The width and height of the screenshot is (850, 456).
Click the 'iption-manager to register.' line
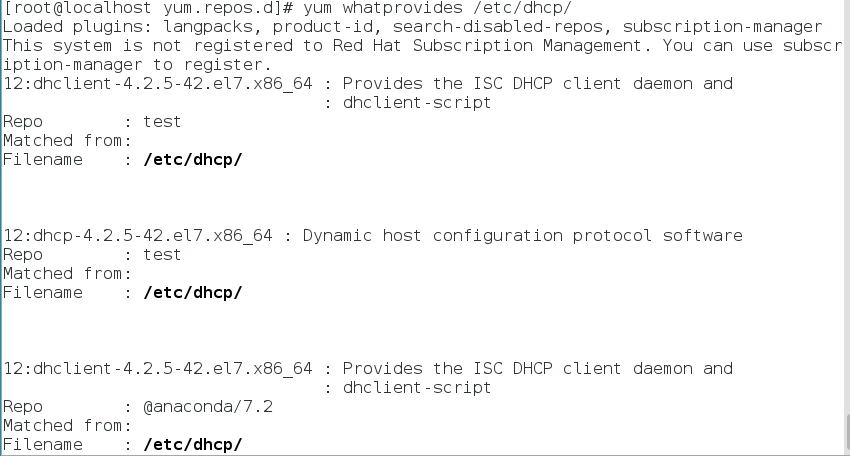(123, 64)
